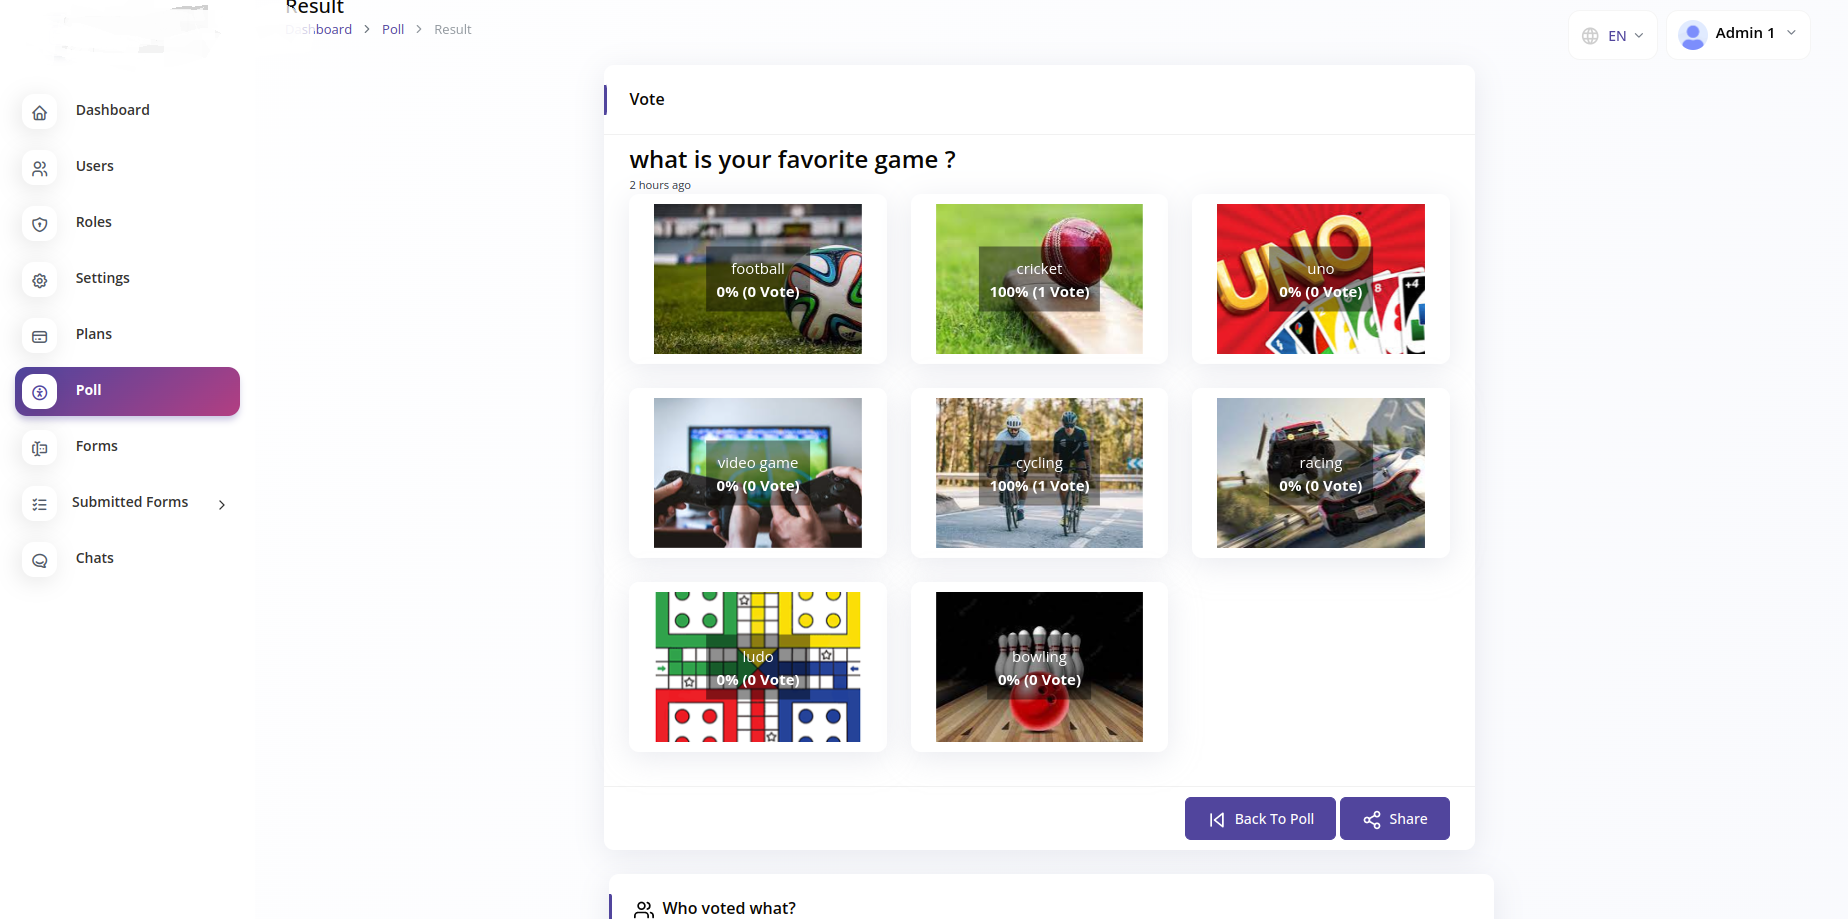
Task: Select the cricket option thumbnail
Action: click(x=1039, y=279)
